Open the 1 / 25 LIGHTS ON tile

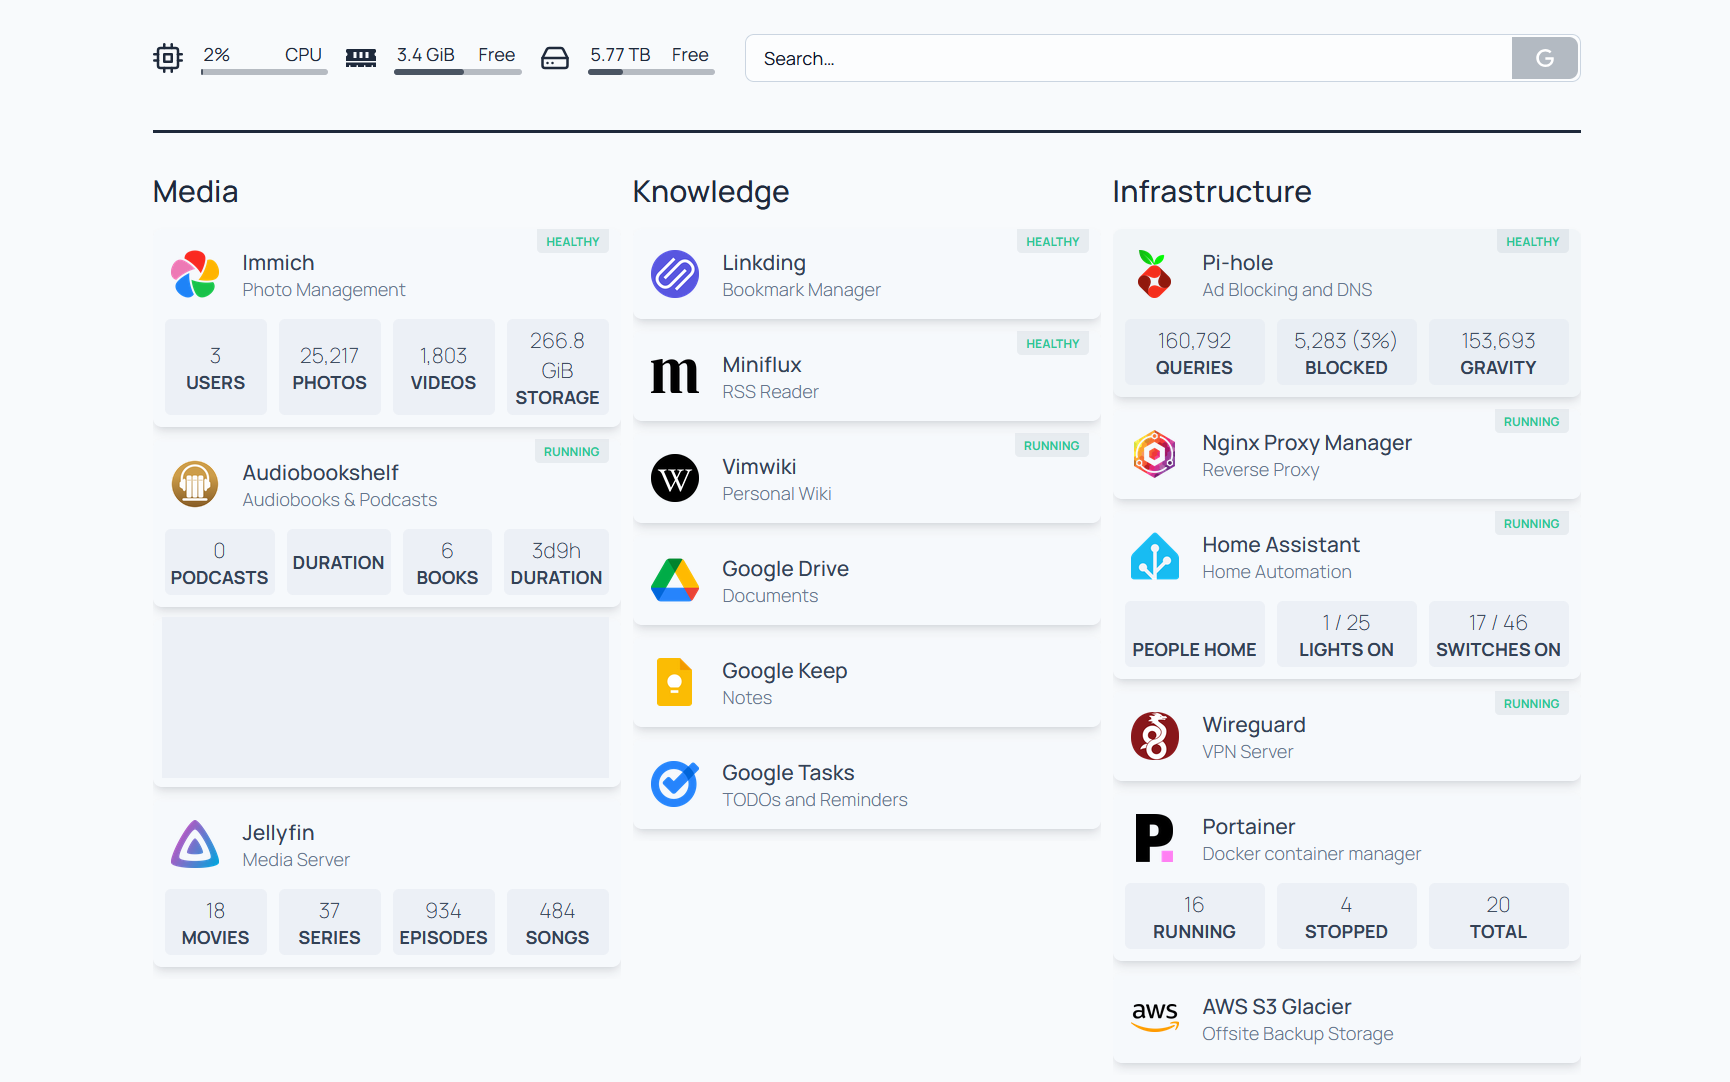click(1346, 633)
